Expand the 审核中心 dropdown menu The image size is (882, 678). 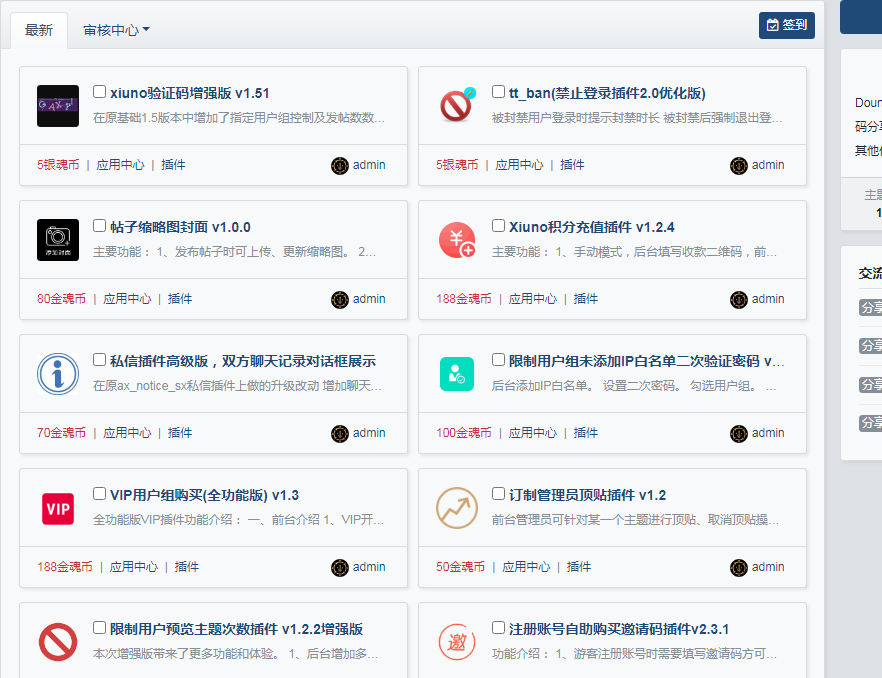[117, 30]
